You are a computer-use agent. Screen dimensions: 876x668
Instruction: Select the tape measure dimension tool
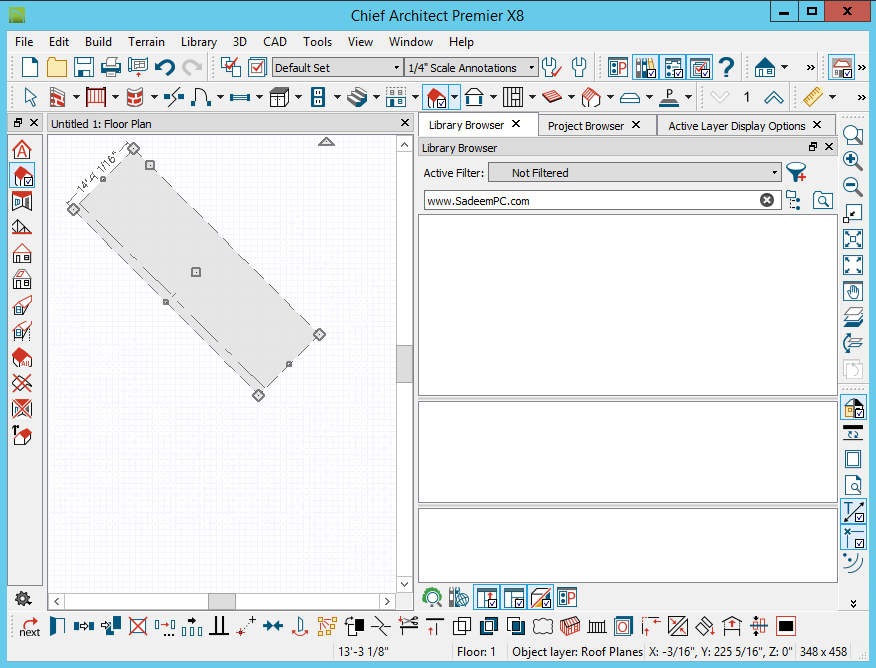(x=813, y=97)
